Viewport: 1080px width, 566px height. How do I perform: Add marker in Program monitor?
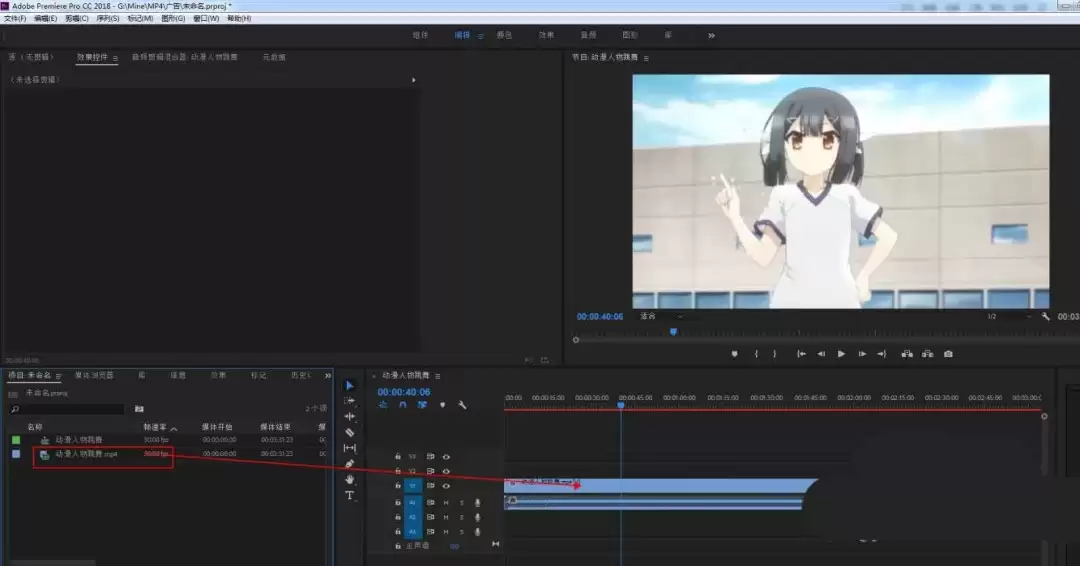[x=734, y=354]
